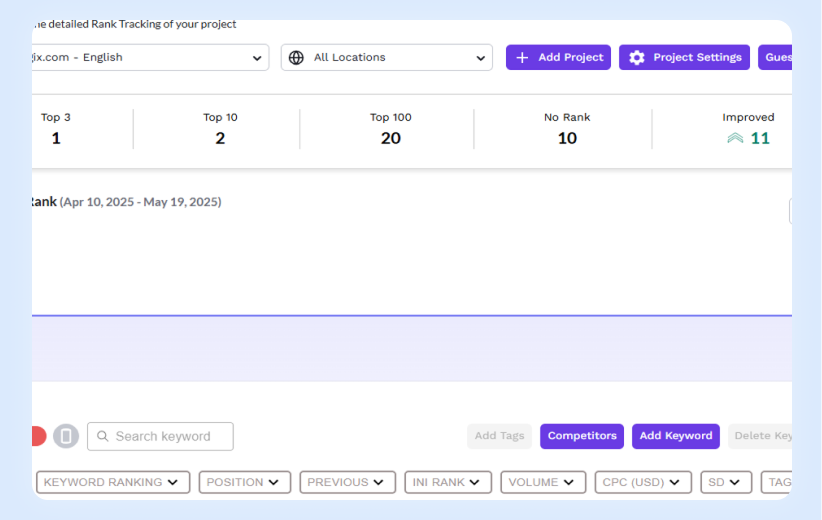This screenshot has width=822, height=520.
Task: Open the All Locations dropdown
Action: point(386,58)
